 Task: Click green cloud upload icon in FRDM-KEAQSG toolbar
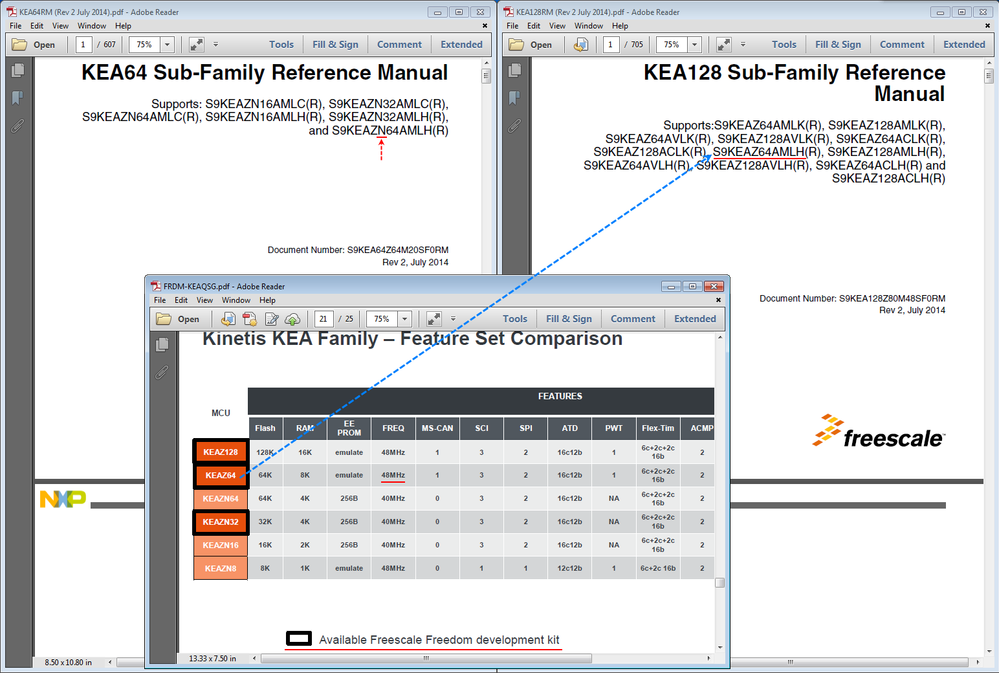(292, 319)
